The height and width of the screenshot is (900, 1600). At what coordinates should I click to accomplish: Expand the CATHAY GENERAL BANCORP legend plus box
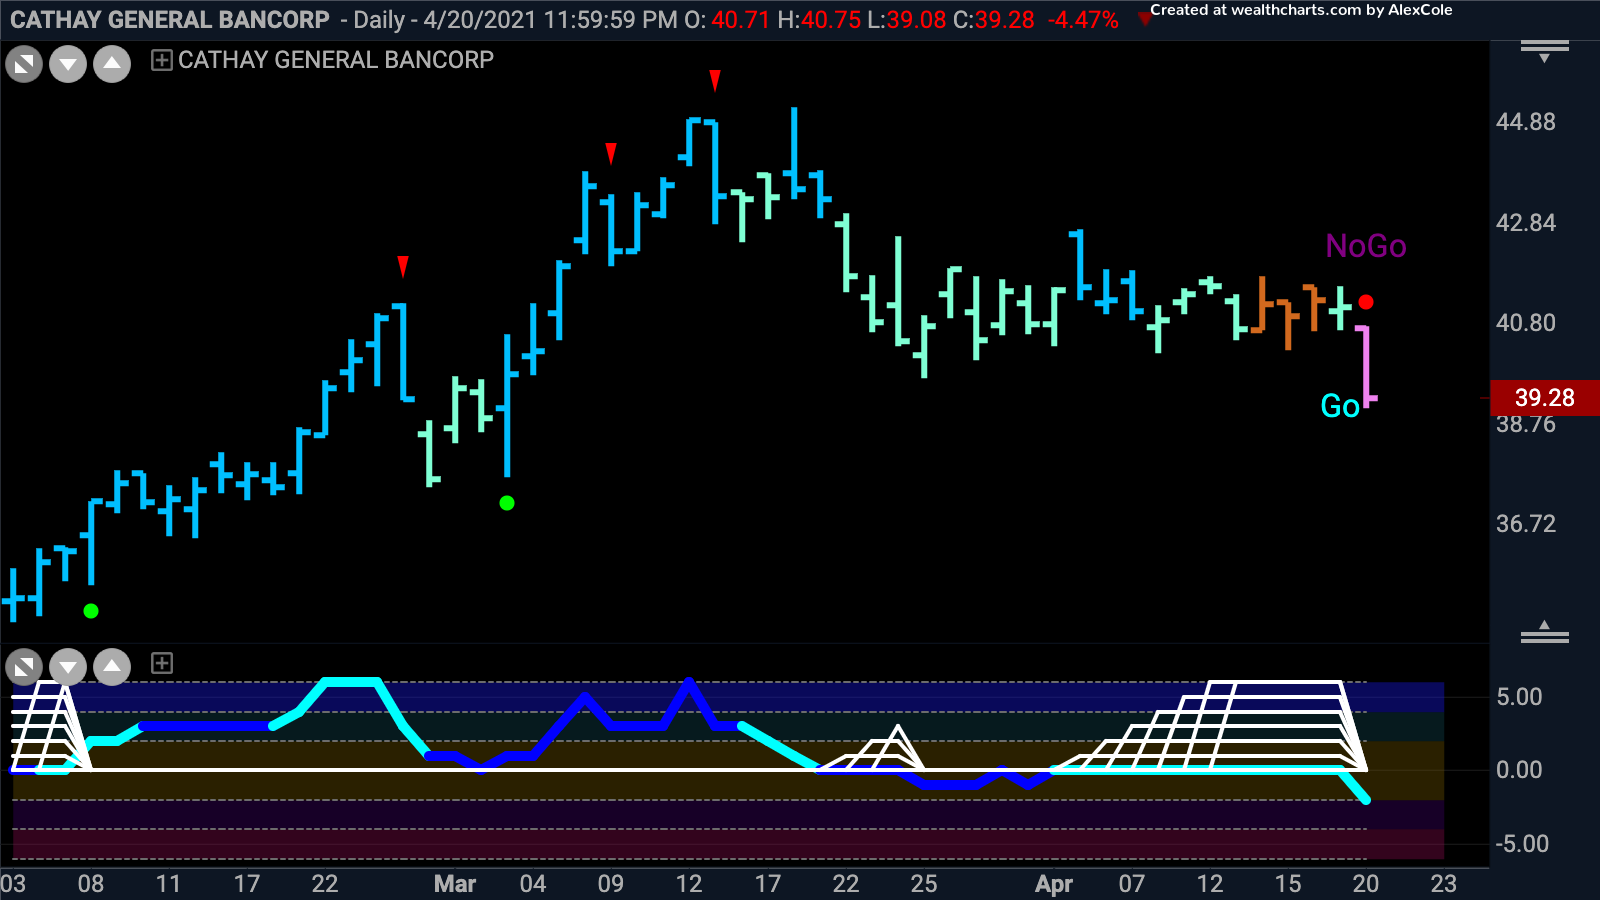[161, 60]
